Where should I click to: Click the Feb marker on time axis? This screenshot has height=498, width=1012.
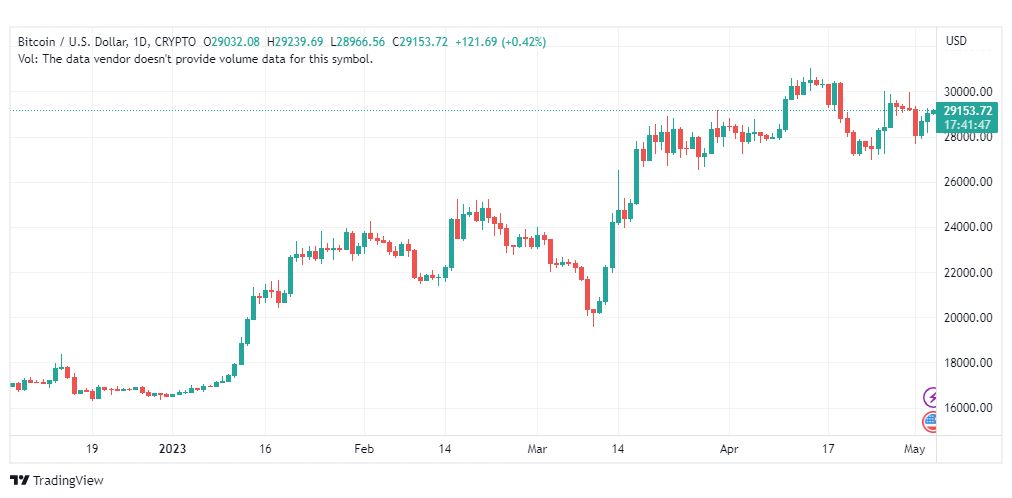point(365,449)
